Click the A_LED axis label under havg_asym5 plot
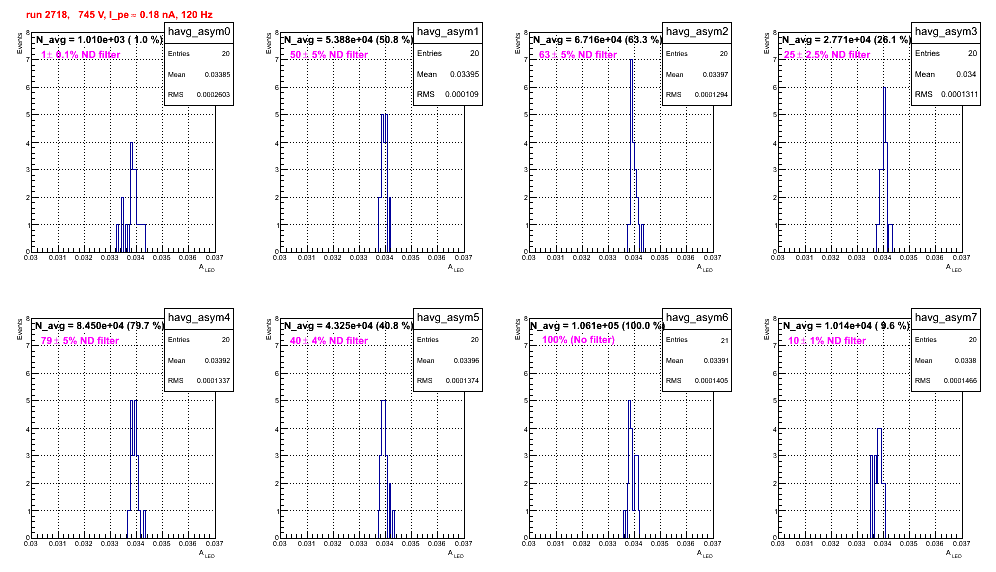996x572 pixels. [x=456, y=554]
